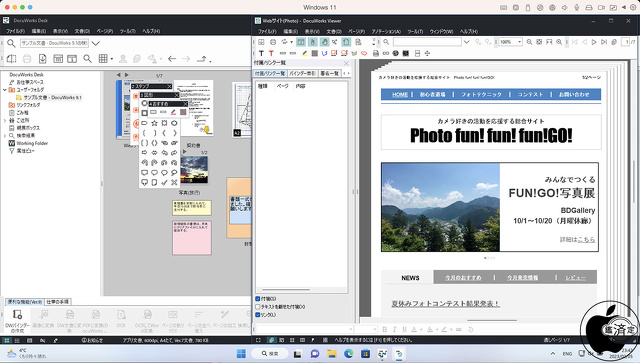Select hand scroll tool in Viewer toolbar
The image size is (640, 363).
[x=324, y=42]
